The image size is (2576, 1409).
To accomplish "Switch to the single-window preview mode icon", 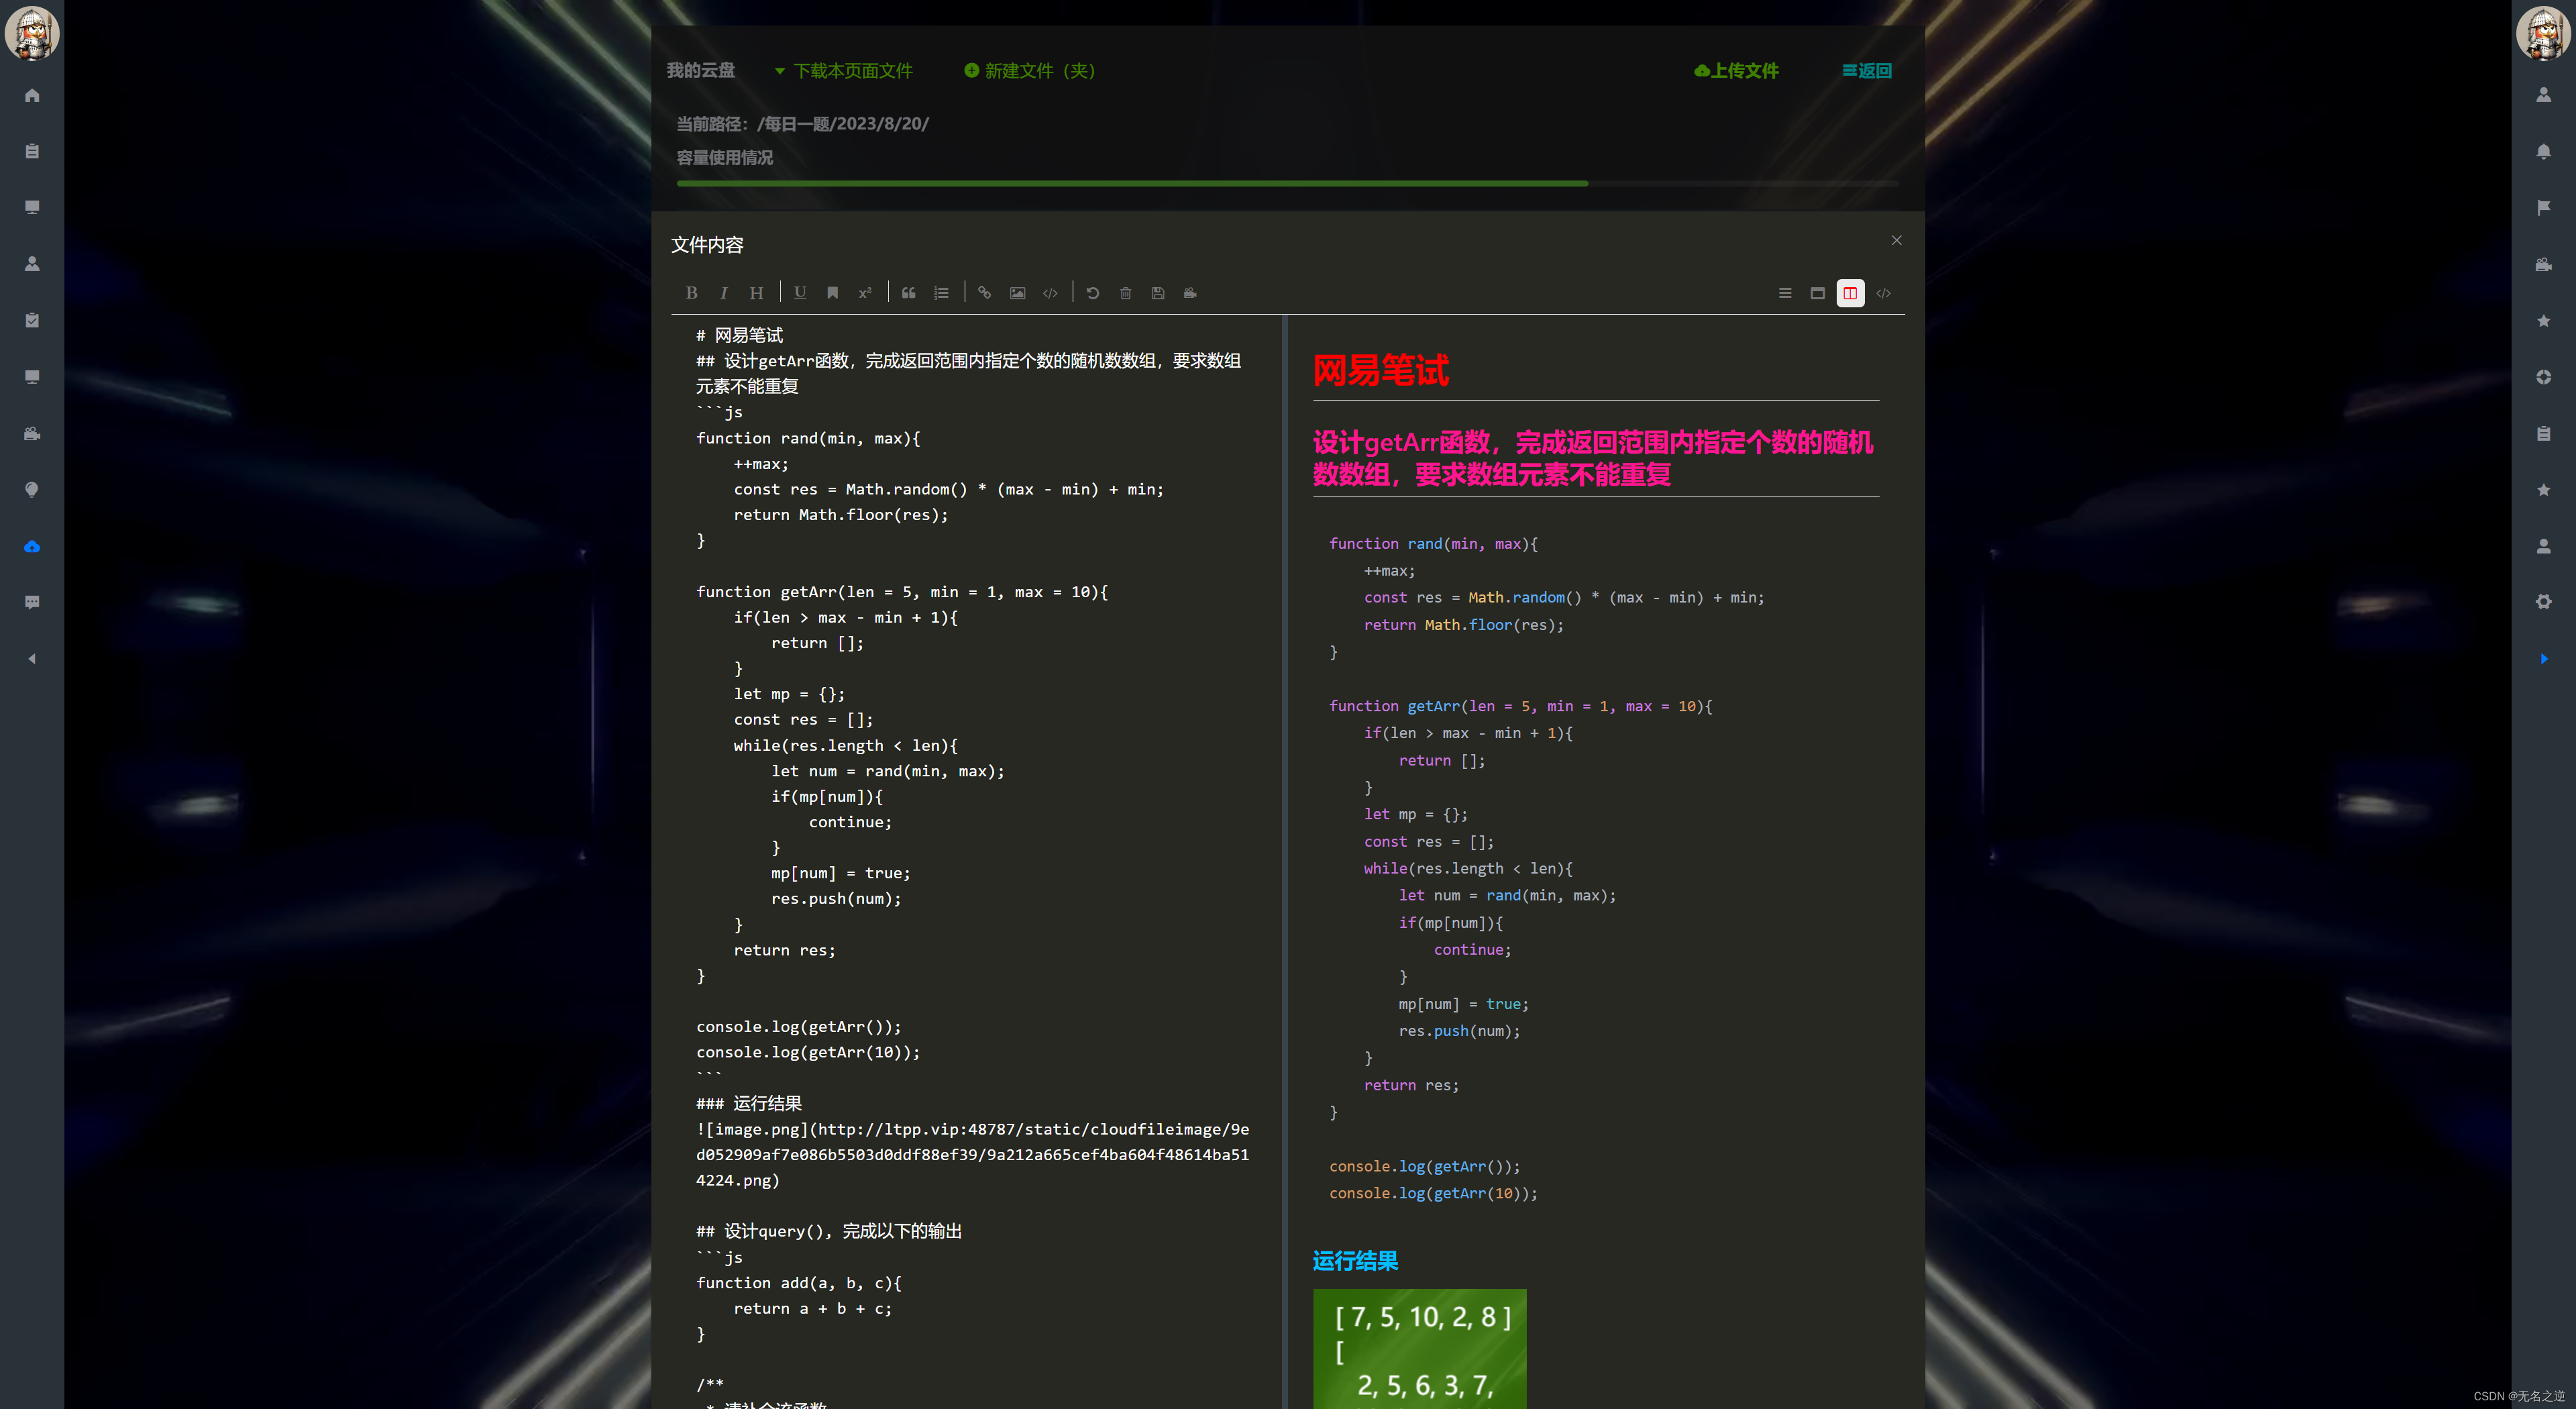I will click(x=1818, y=293).
